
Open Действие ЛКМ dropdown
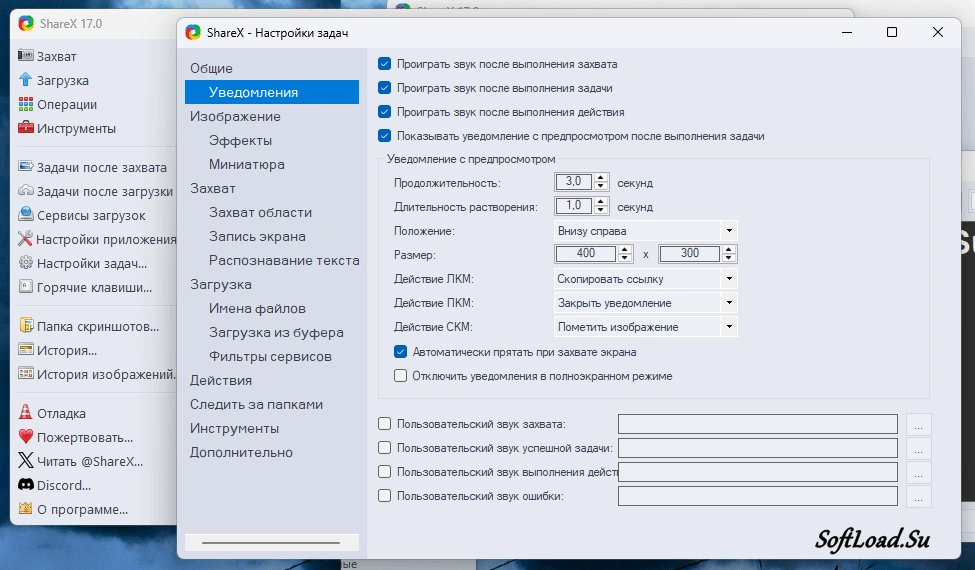tap(645, 278)
